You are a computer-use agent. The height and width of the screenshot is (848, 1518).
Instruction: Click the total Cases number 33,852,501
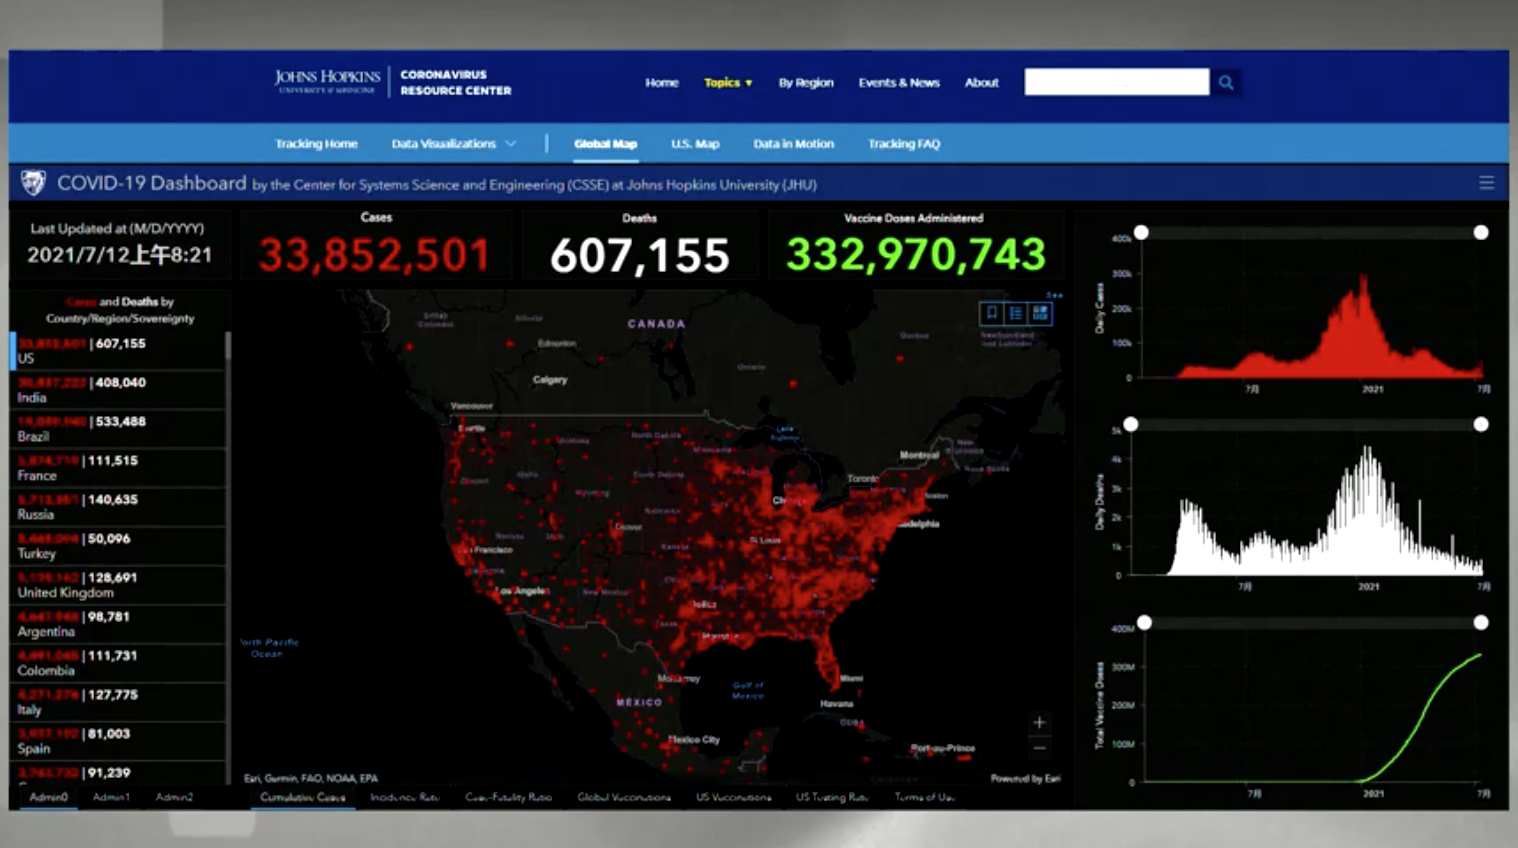375,255
